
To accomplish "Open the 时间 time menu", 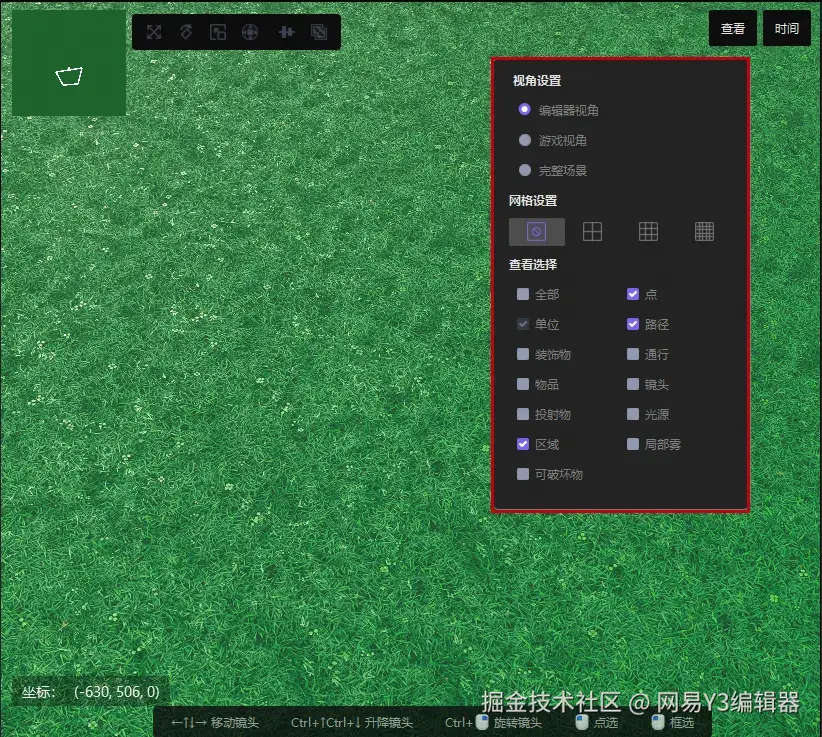I will point(786,28).
